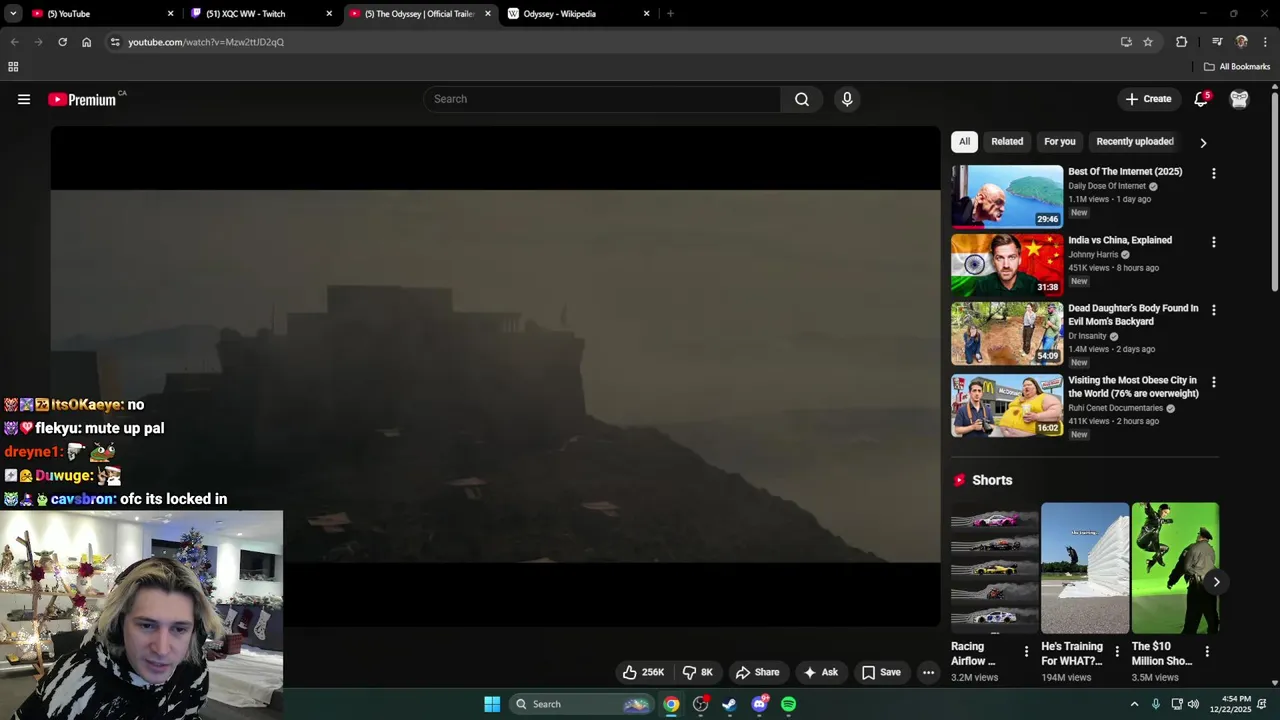Open Daily Dose Of Internet channel

1107,186
